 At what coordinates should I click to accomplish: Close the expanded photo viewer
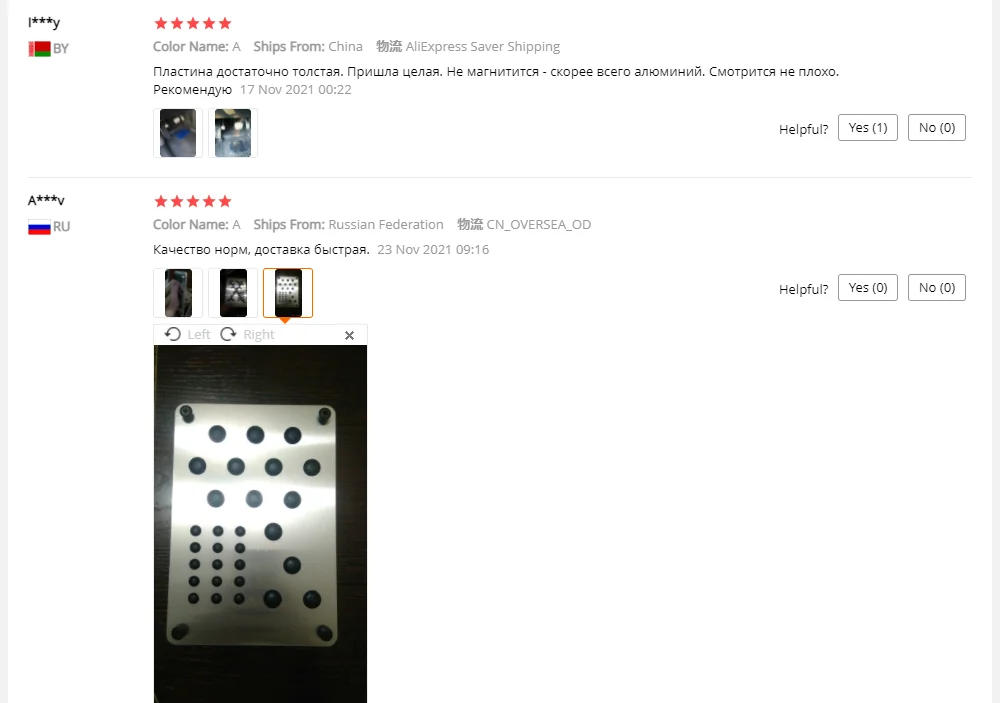(349, 335)
